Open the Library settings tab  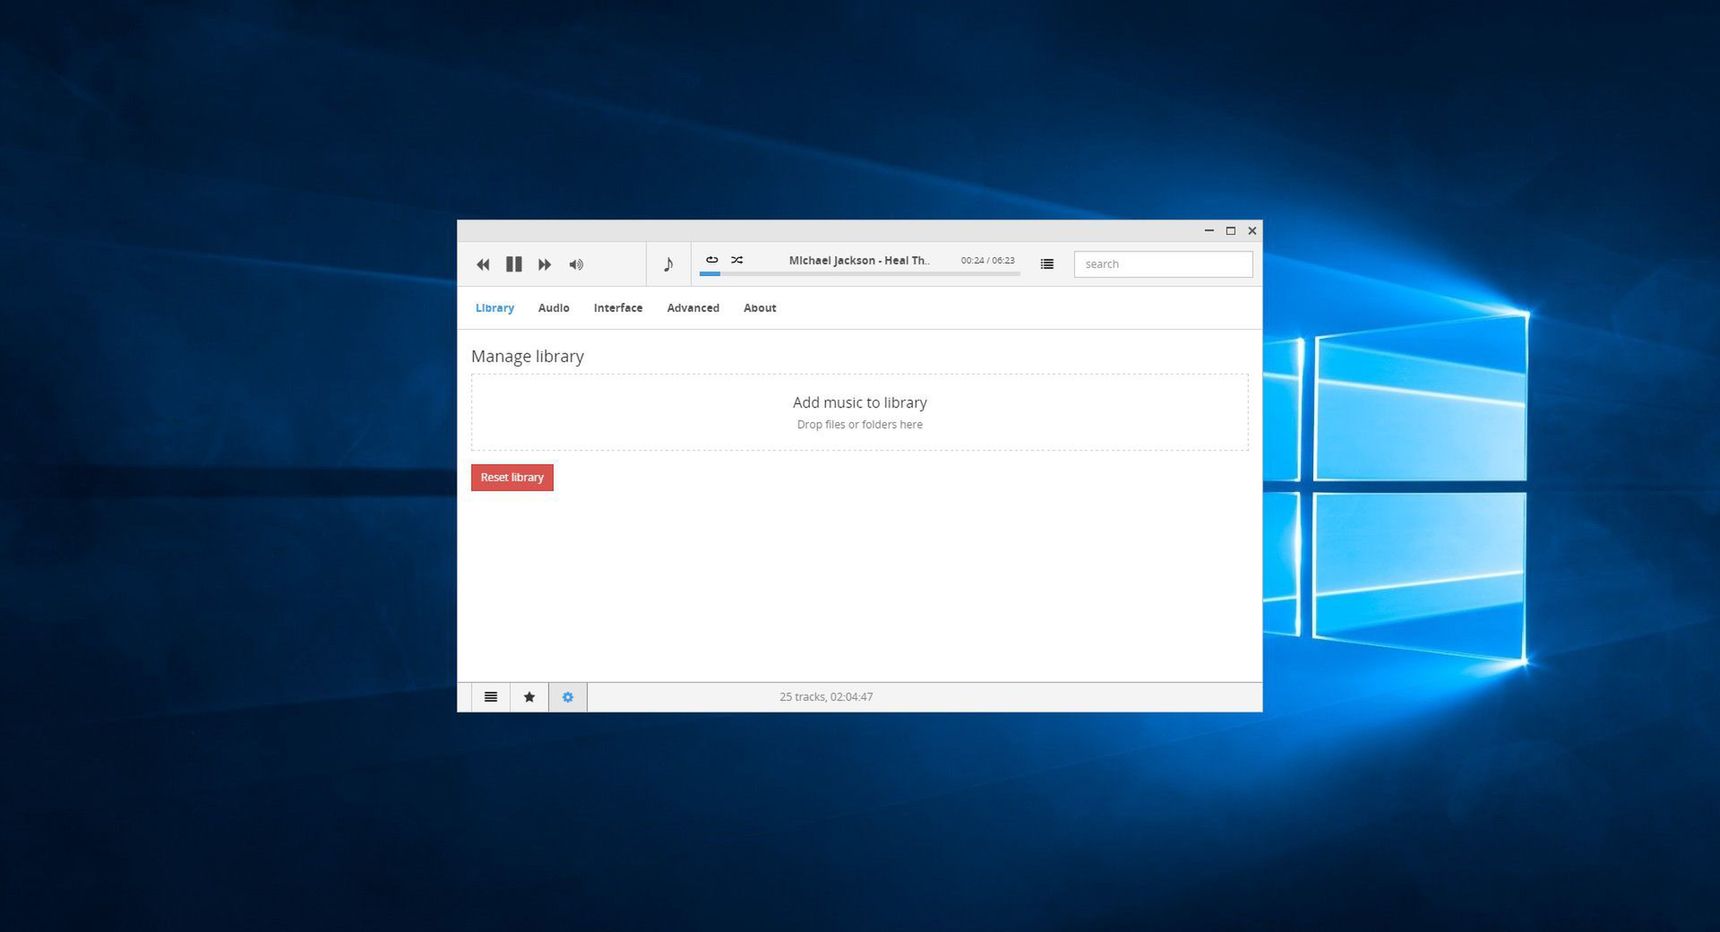[495, 308]
